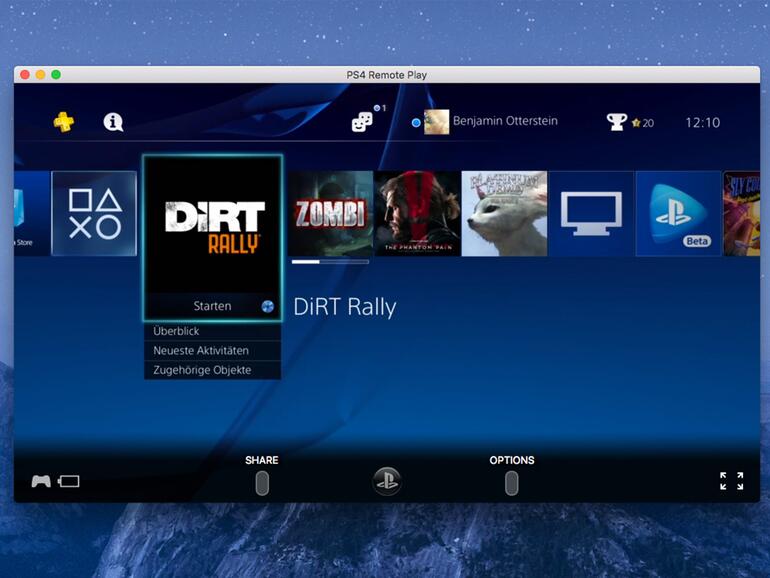Open the friends icon with badge
This screenshot has width=770, height=578.
point(363,122)
